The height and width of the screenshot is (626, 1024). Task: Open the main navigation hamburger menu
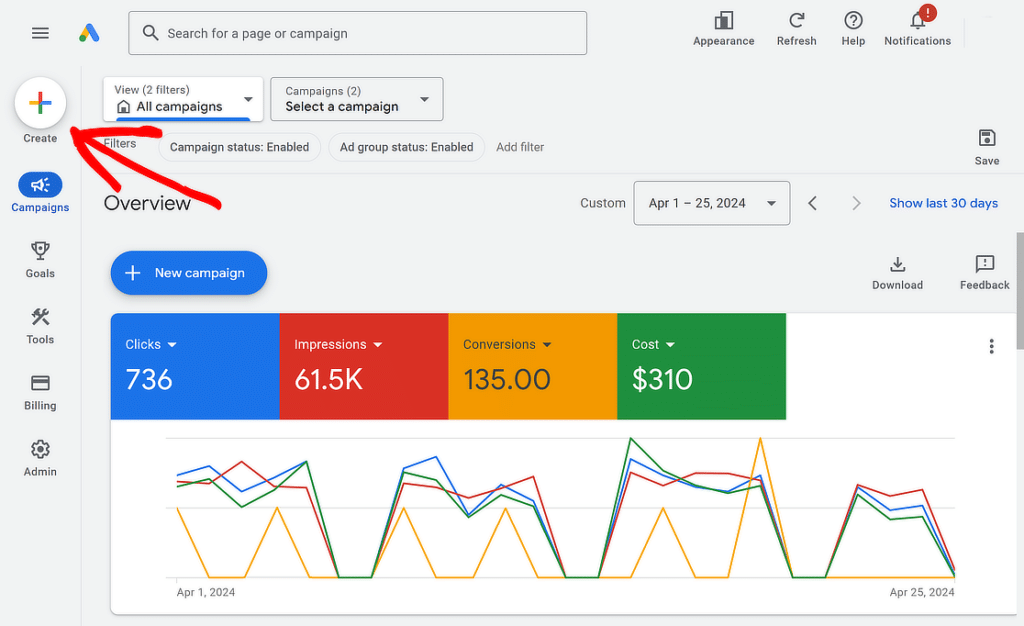click(x=40, y=32)
